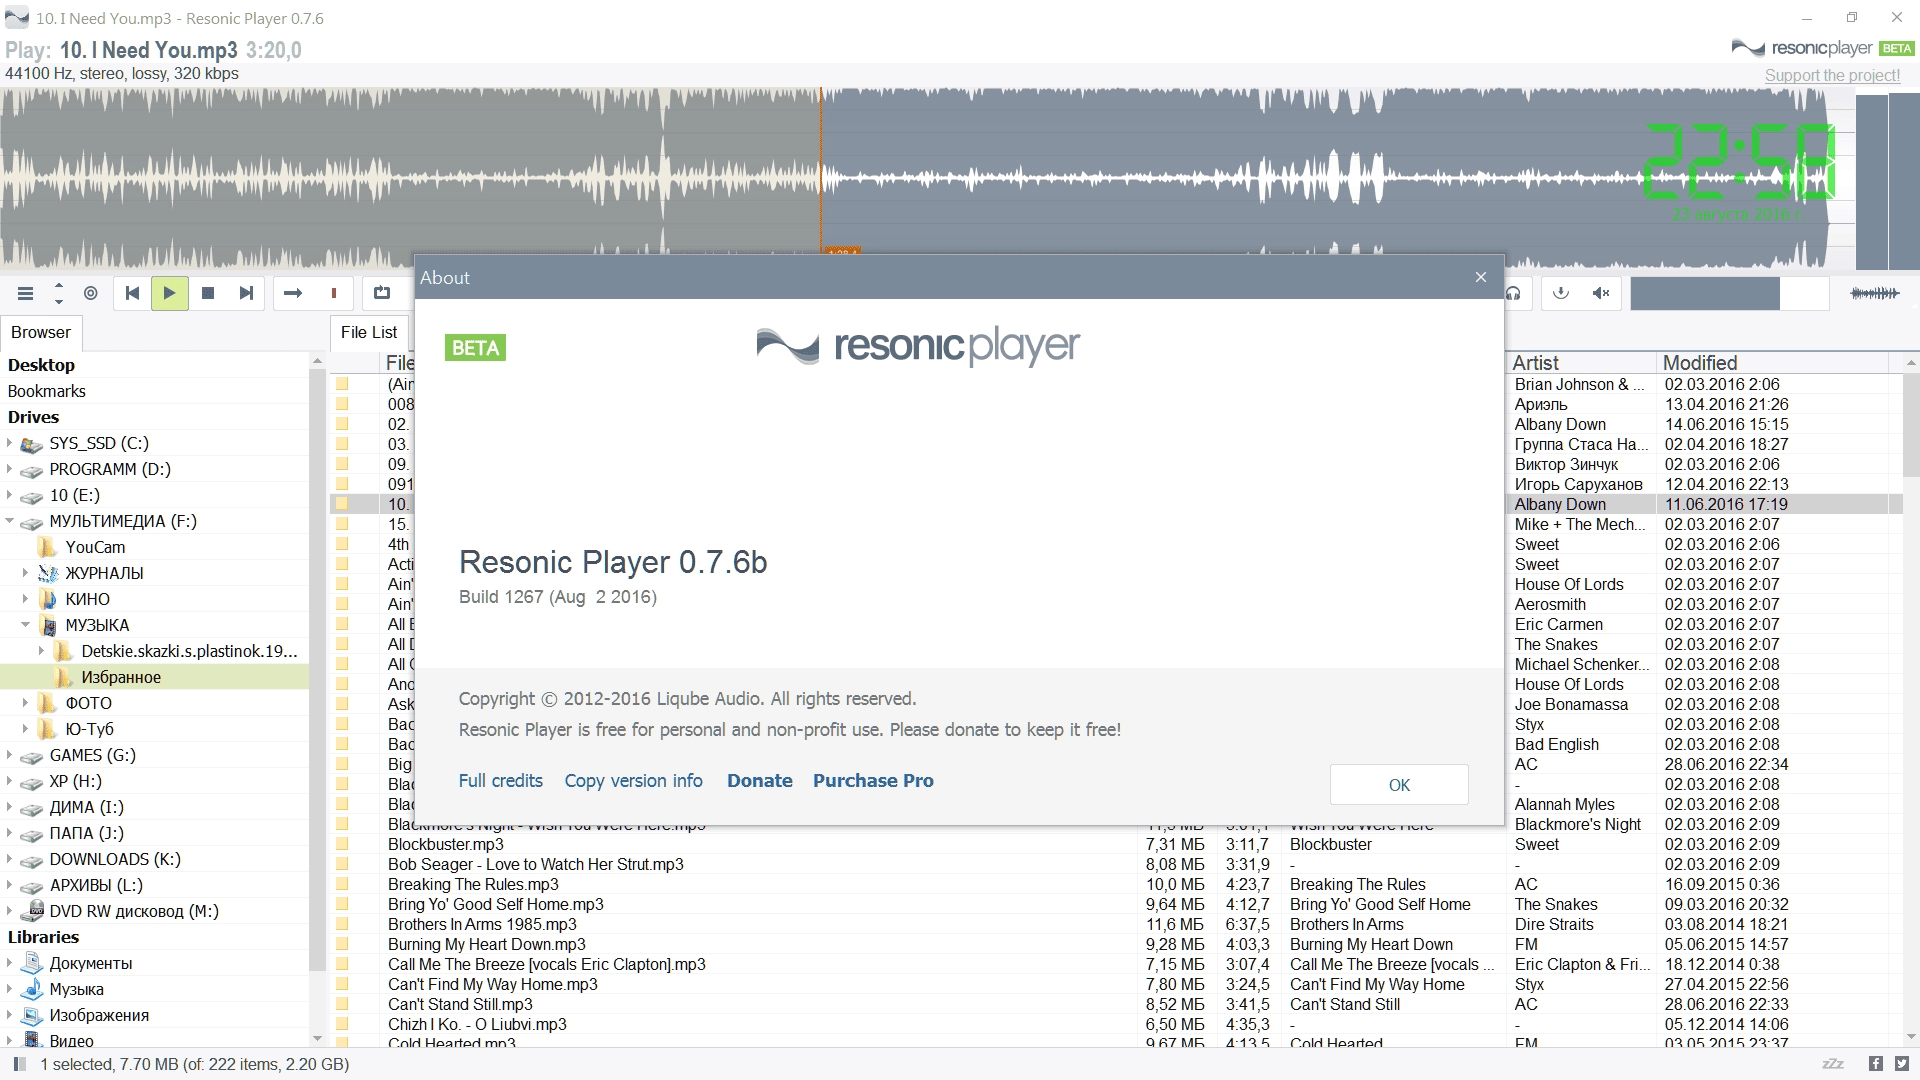Expand the ЖУРНАЛЫ folder
Screen dimensions: 1920x1080
pos(26,573)
